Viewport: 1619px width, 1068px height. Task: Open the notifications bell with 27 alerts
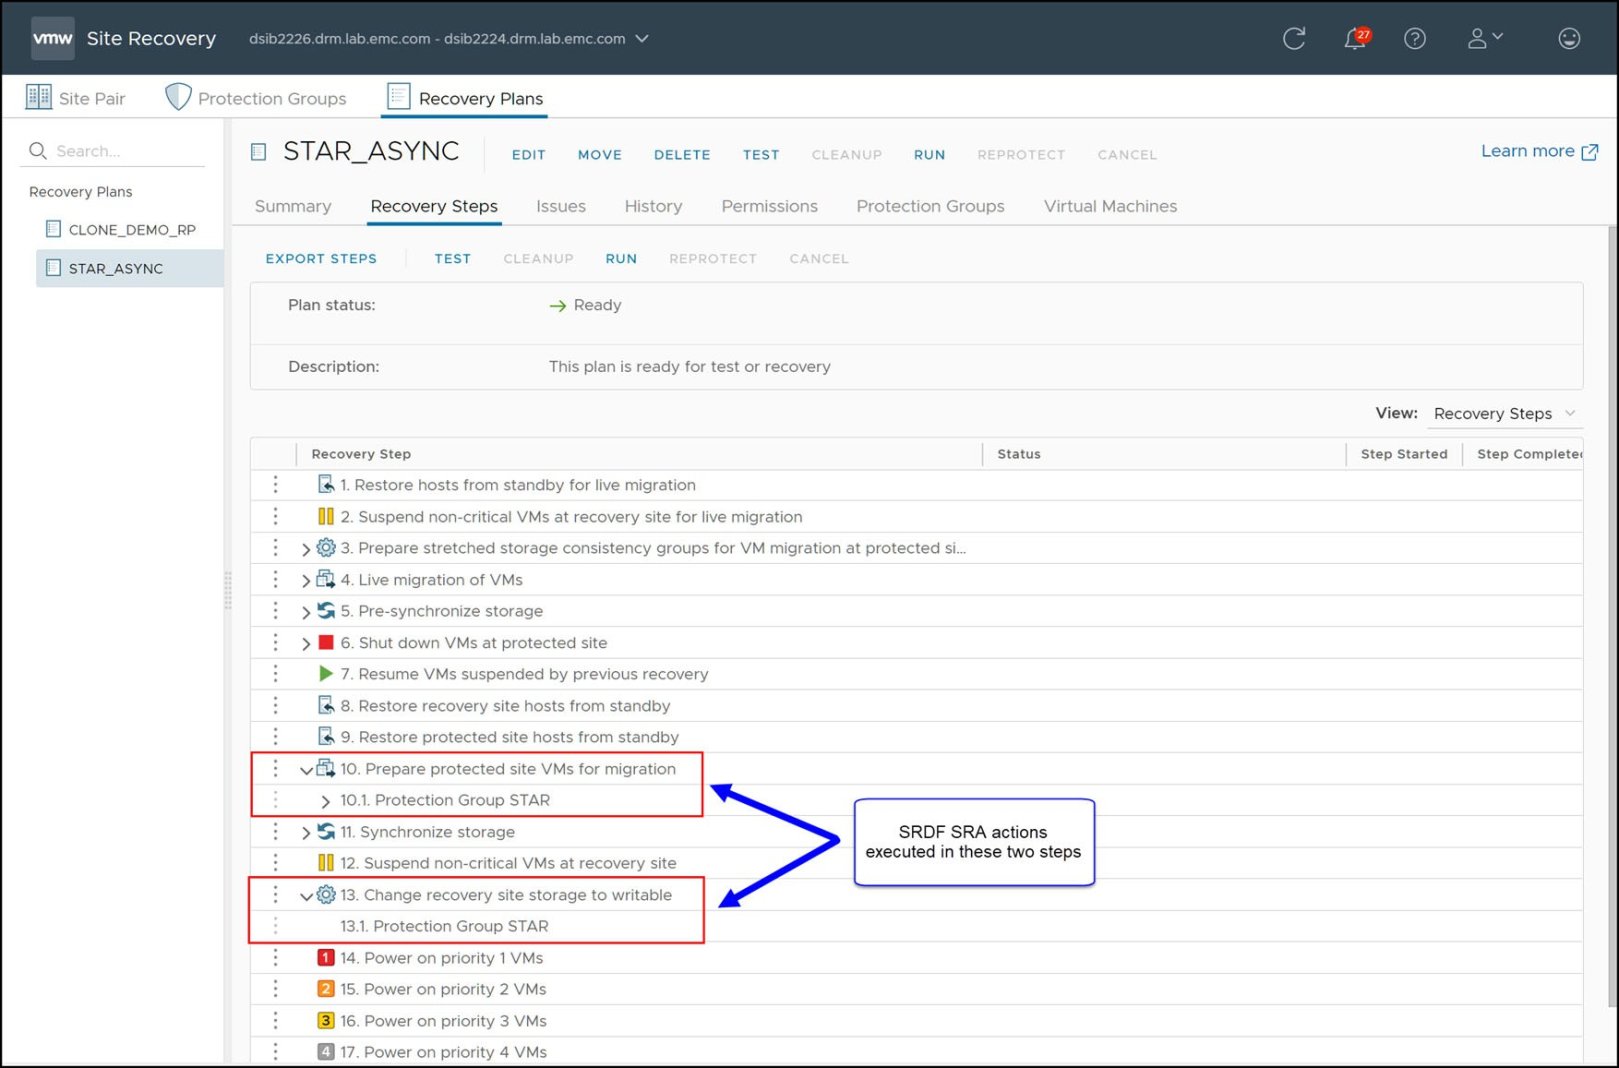coord(1356,38)
